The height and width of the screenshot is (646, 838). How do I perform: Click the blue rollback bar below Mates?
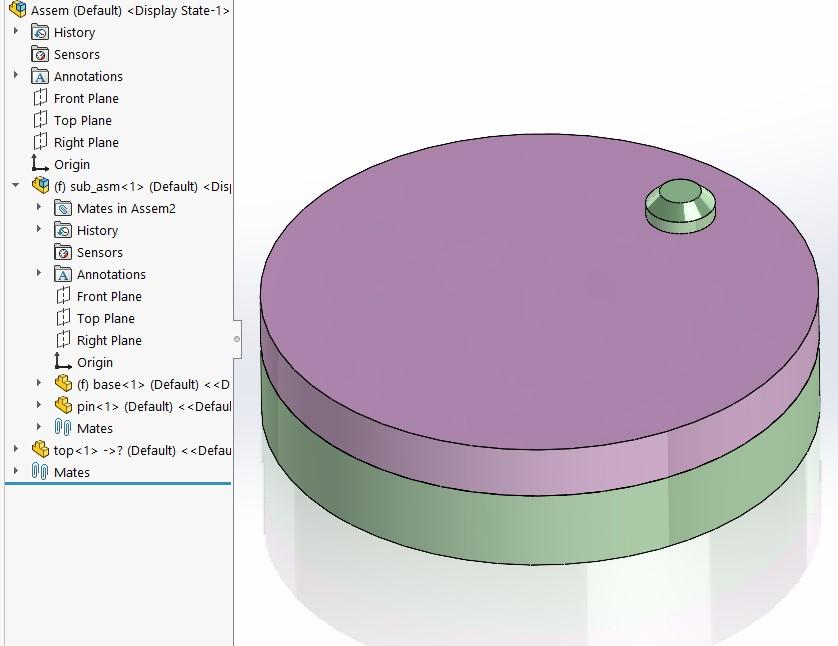pyautogui.click(x=118, y=484)
